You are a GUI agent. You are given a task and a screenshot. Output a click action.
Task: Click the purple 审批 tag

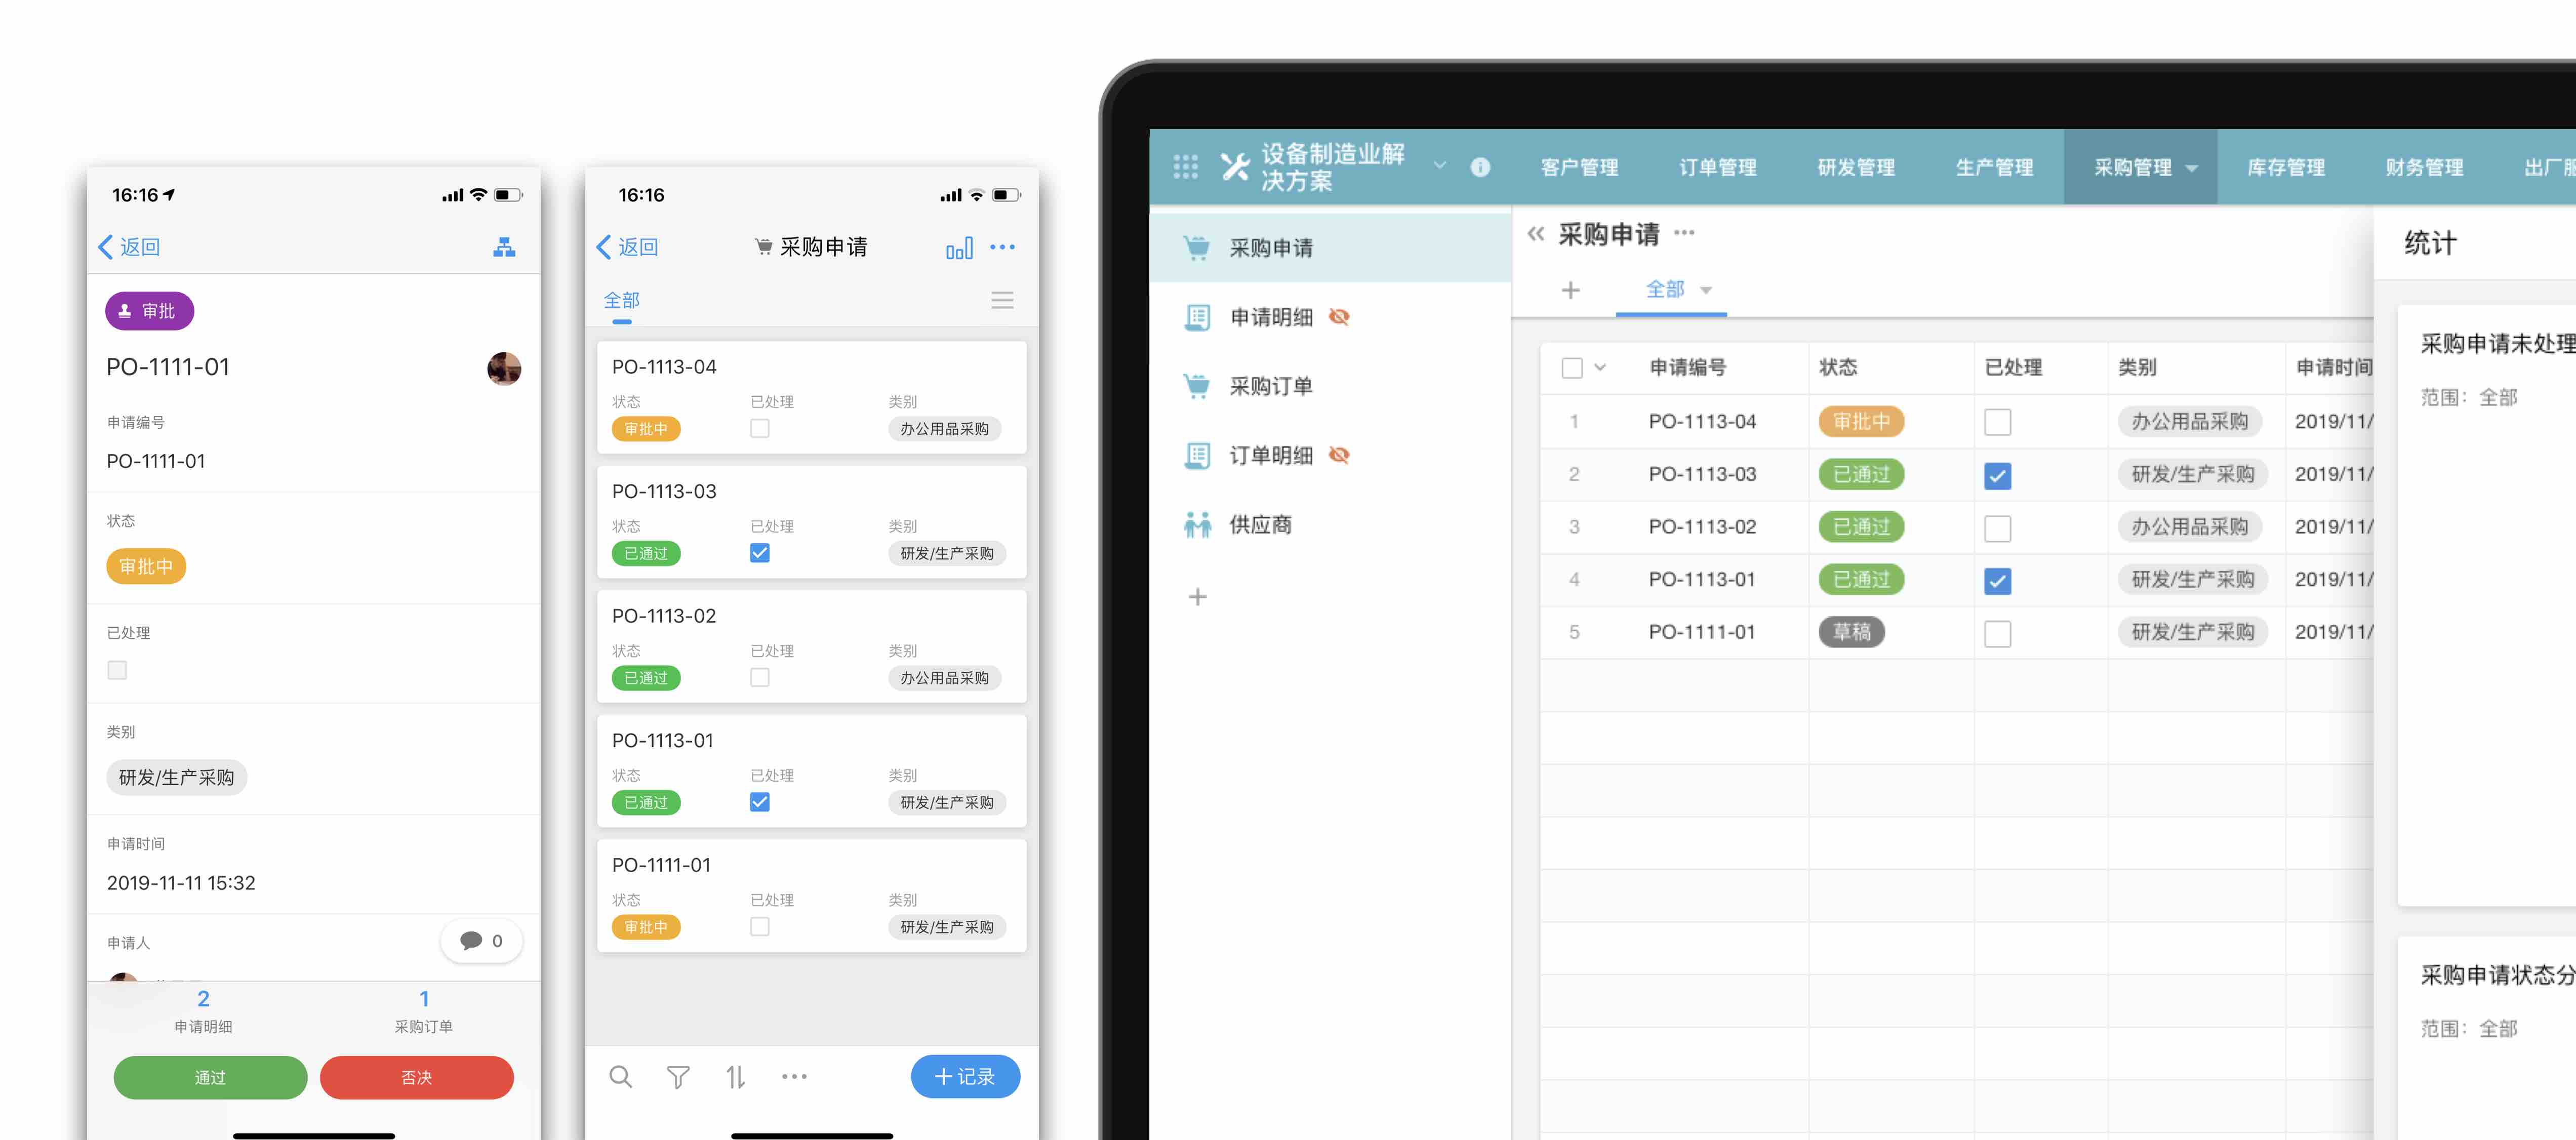pos(150,311)
